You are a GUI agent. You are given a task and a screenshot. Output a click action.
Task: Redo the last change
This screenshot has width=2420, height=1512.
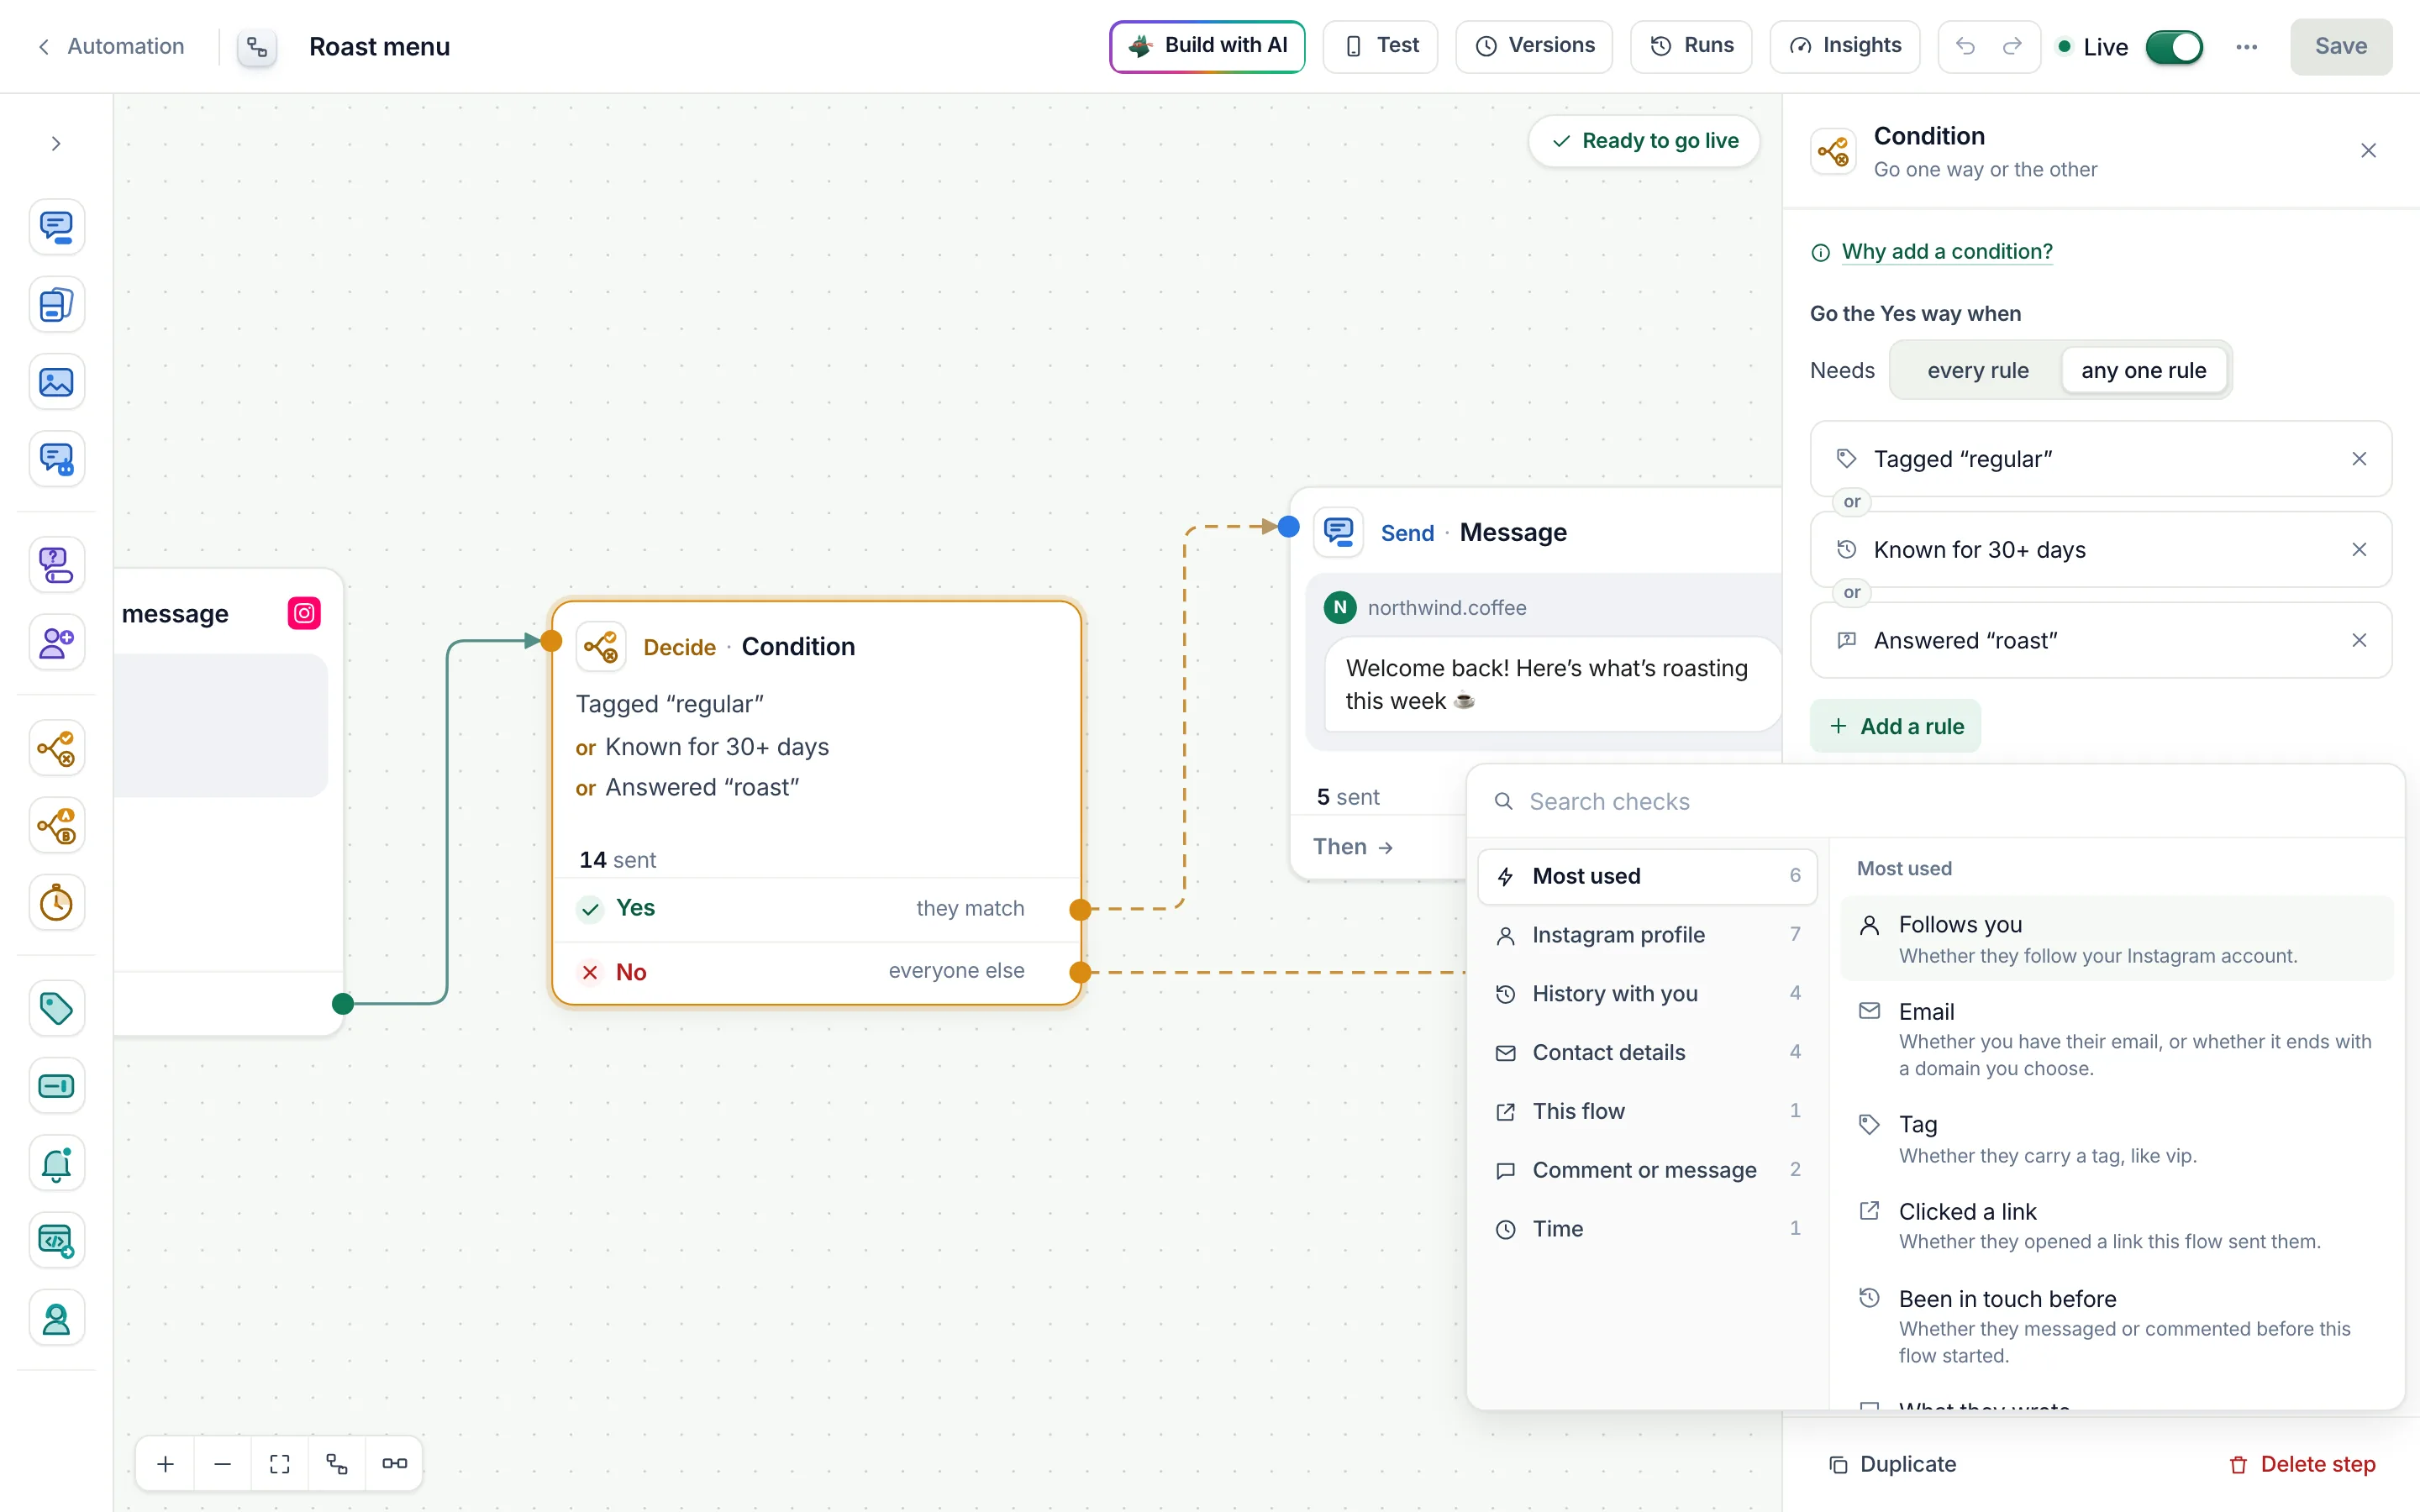[2012, 46]
